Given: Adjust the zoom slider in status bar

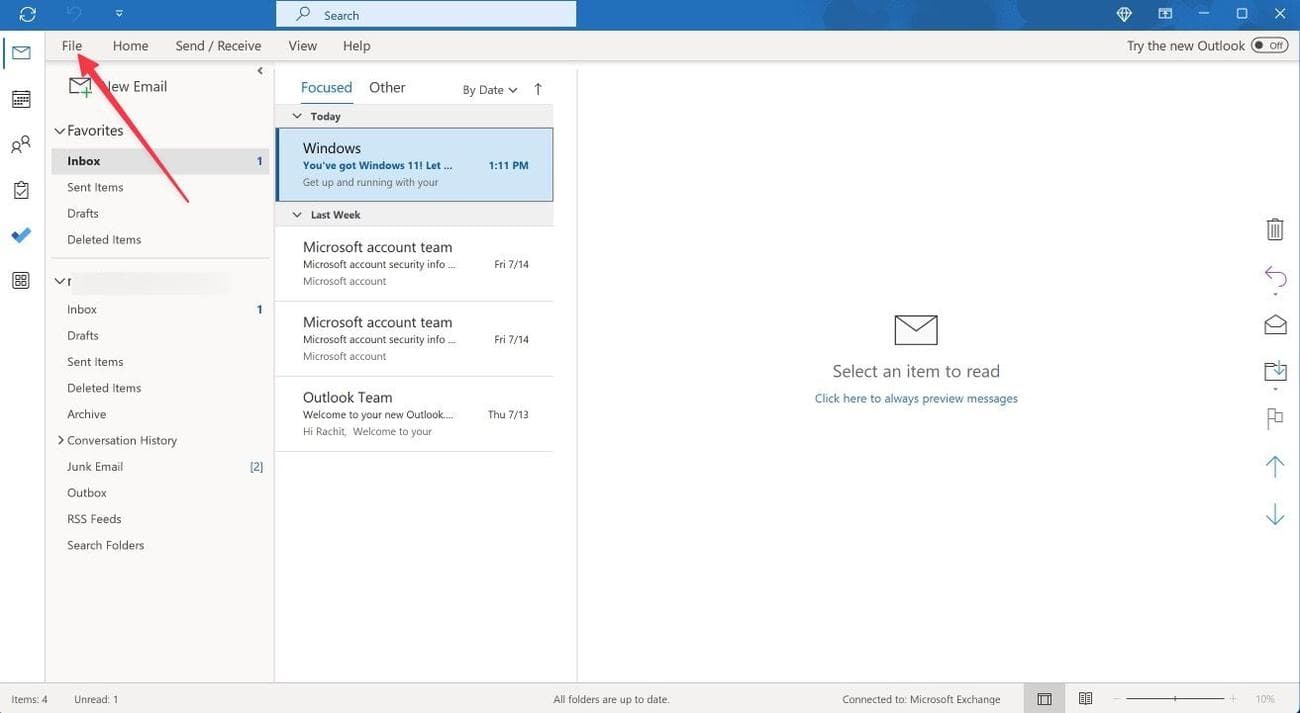Looking at the screenshot, I should coord(1175,699).
